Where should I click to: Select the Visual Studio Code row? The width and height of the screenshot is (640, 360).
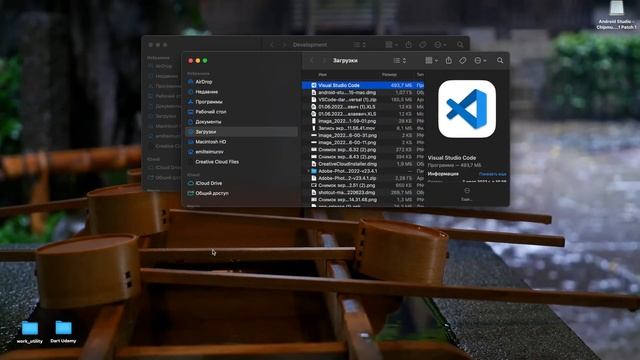click(x=363, y=85)
